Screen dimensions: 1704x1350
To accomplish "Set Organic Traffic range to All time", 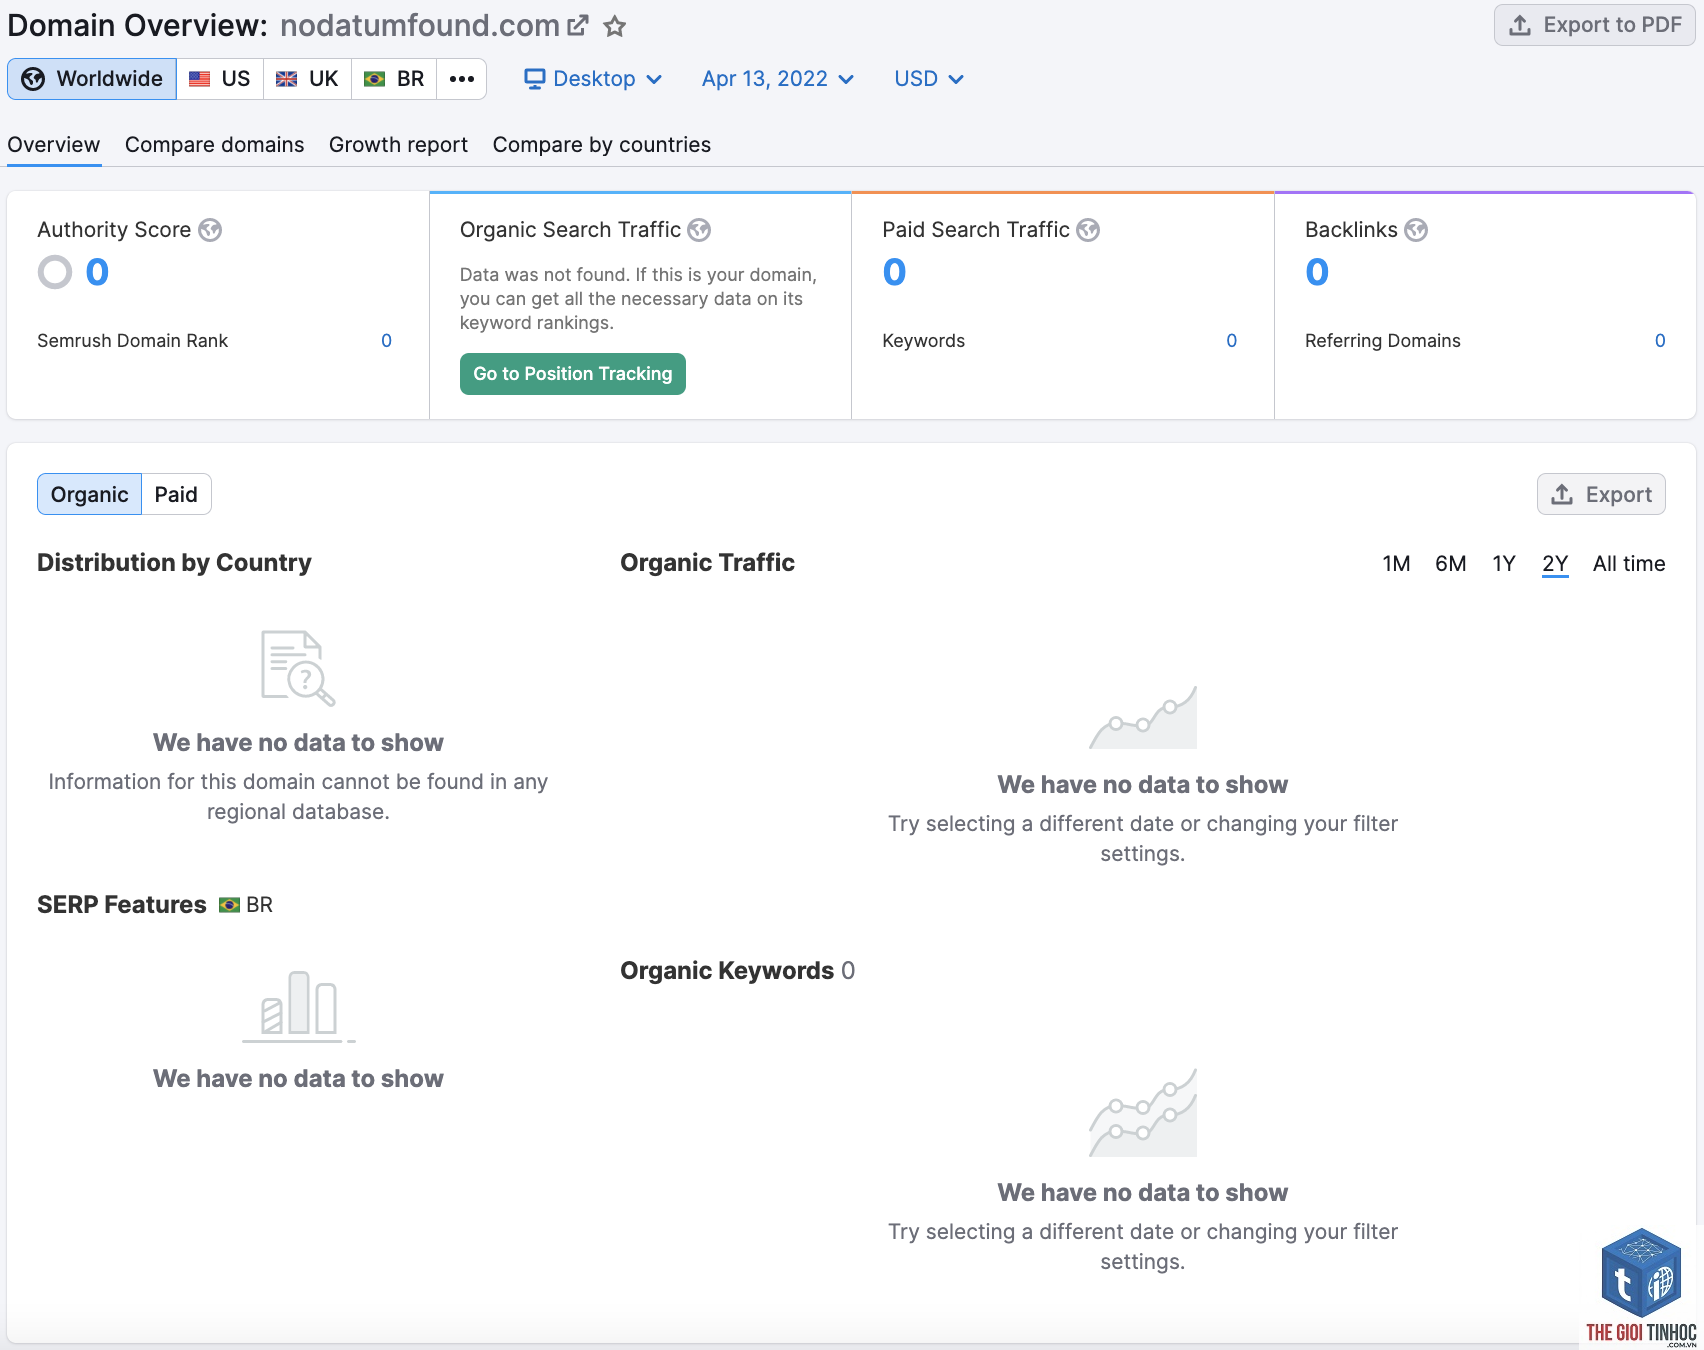I will (x=1629, y=564).
